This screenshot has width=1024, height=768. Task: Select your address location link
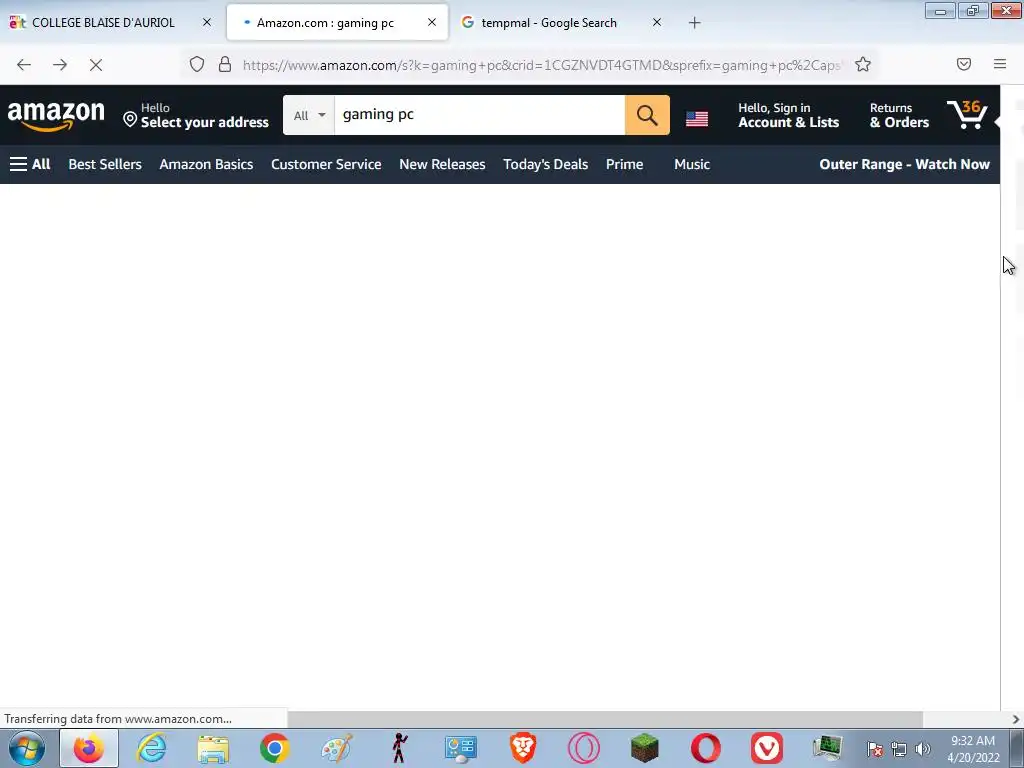tap(196, 116)
